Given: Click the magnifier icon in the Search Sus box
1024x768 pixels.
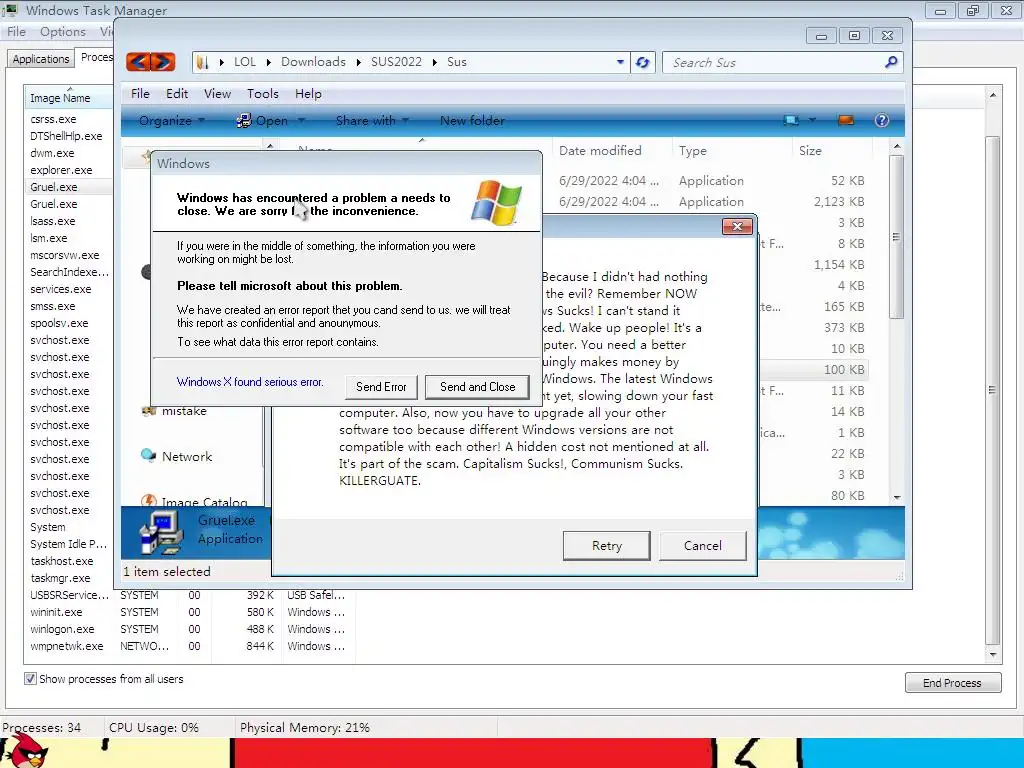Looking at the screenshot, I should pos(891,62).
